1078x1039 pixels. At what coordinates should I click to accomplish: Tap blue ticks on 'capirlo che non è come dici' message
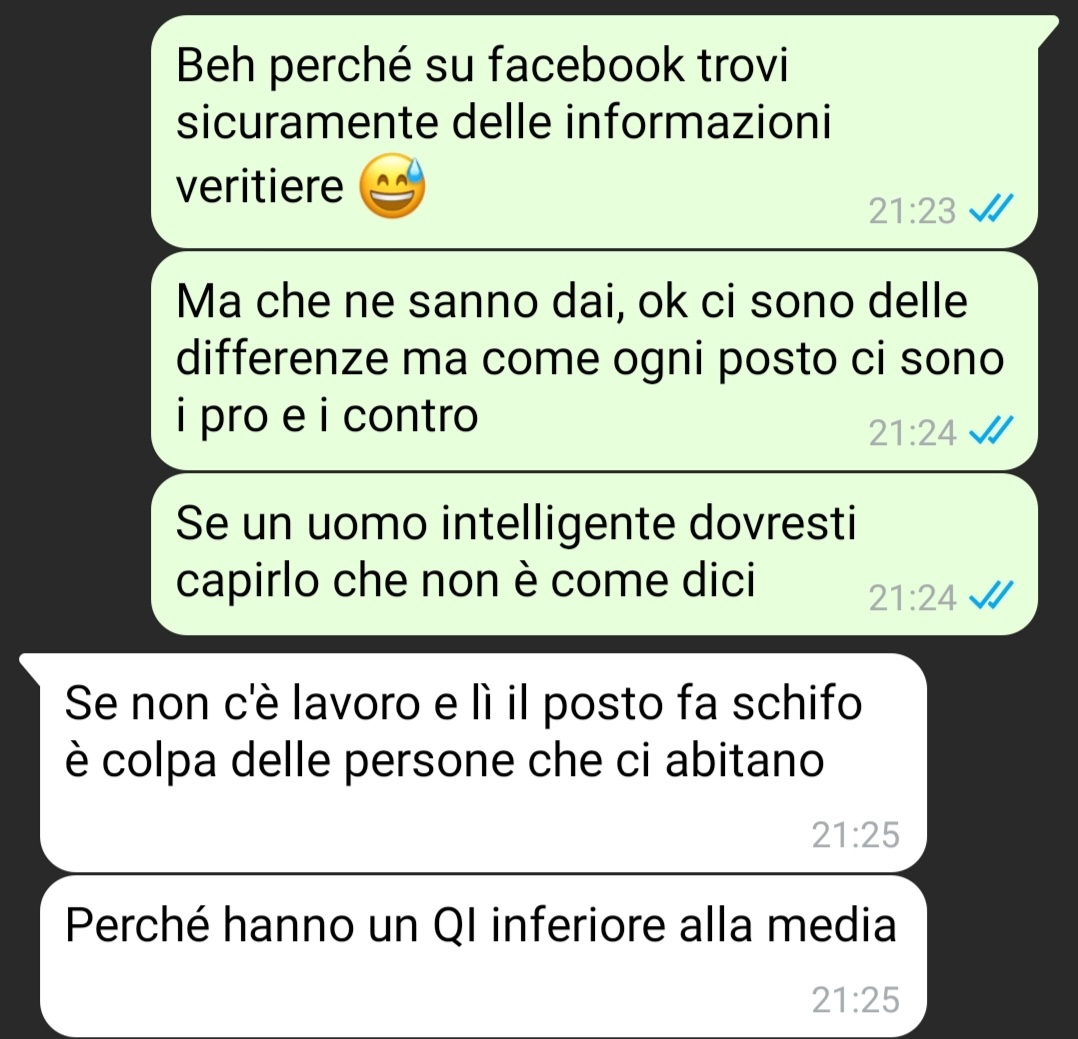coord(991,595)
